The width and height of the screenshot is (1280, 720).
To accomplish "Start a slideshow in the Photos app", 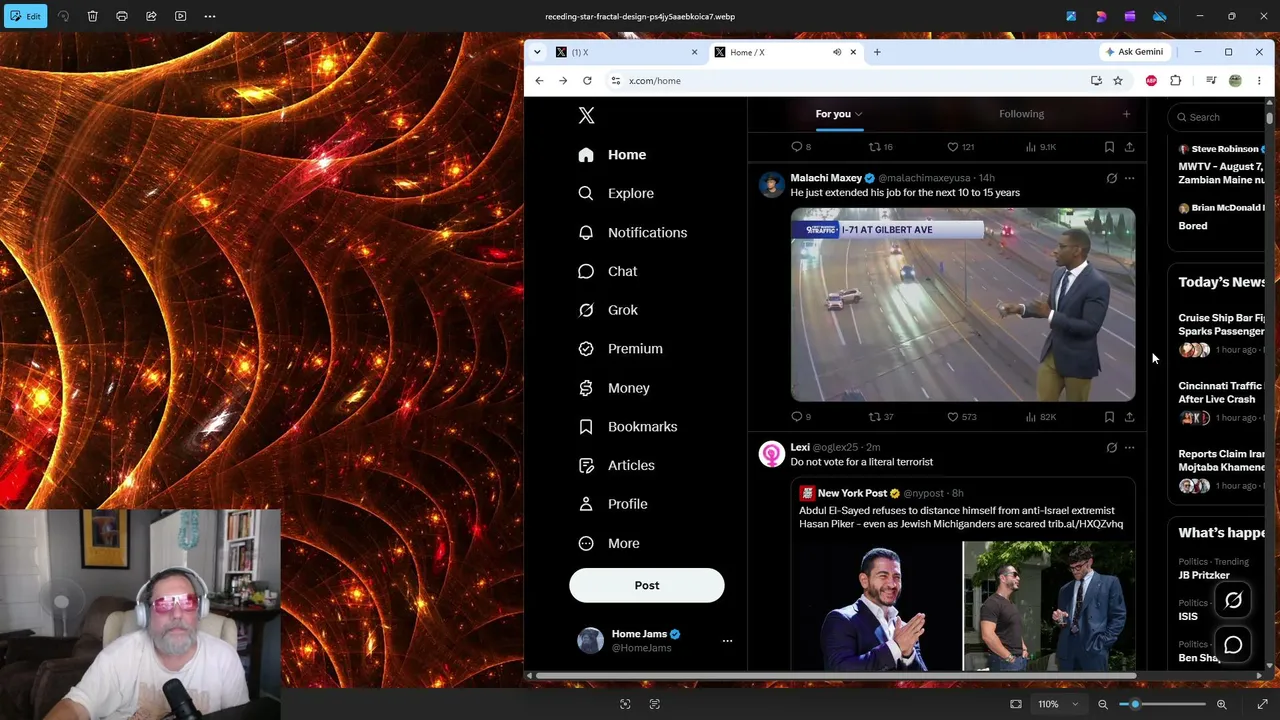I will (180, 16).
